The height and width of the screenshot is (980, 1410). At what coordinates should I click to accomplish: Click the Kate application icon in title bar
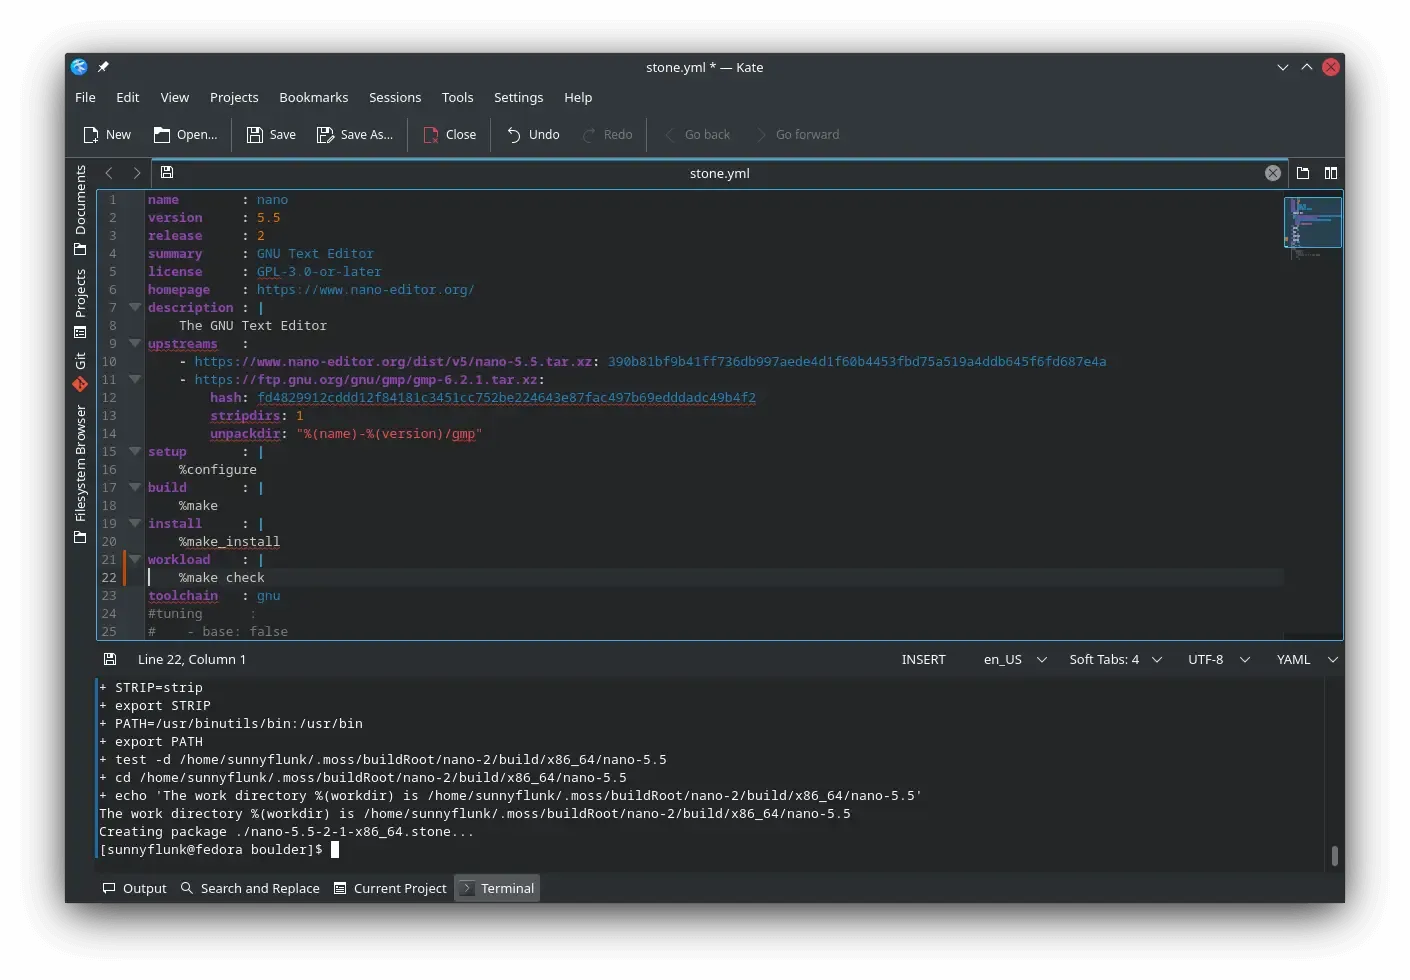pyautogui.click(x=79, y=67)
